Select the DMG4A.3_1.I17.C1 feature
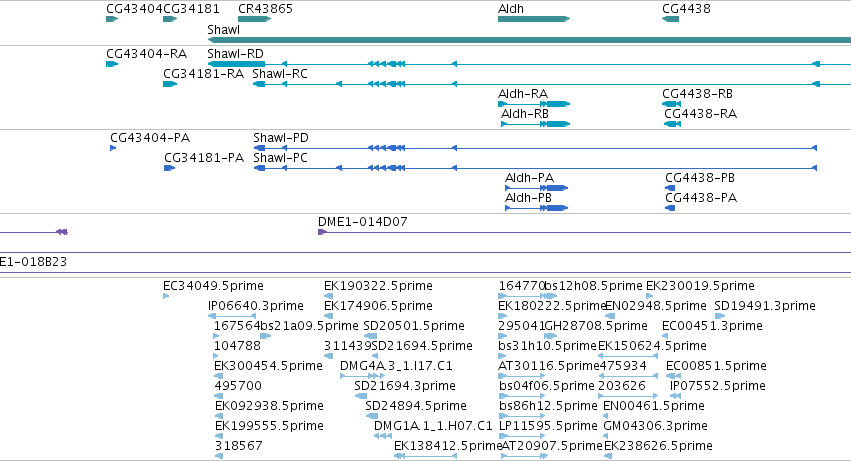 point(363,376)
